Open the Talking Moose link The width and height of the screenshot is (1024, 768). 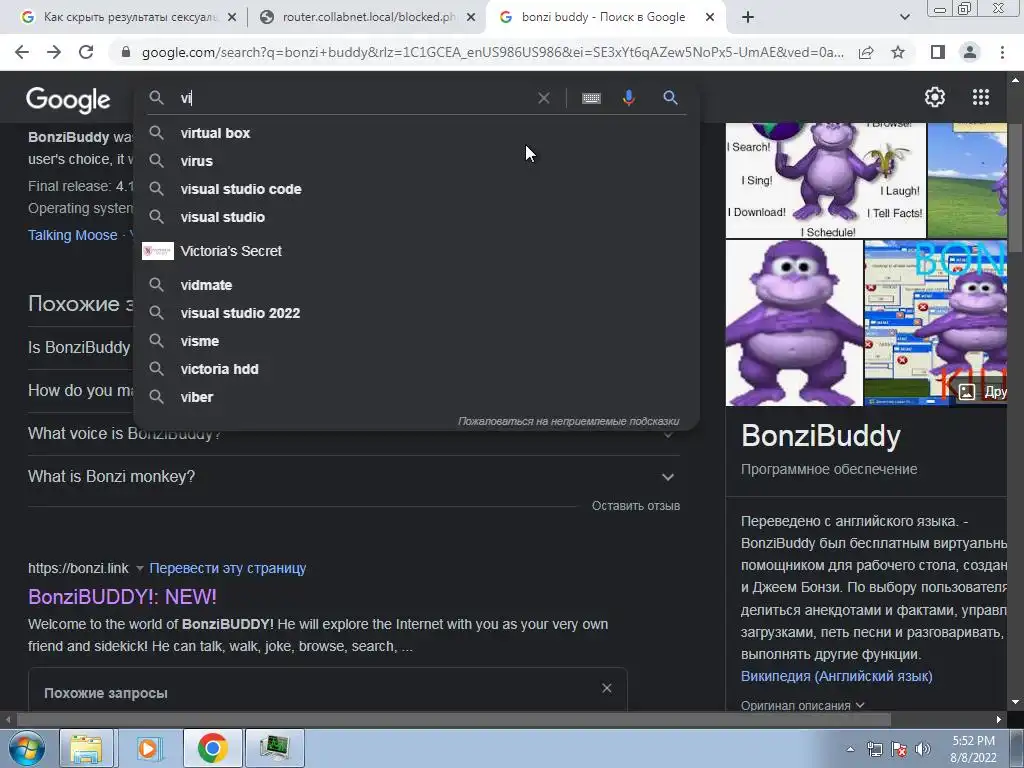(x=72, y=235)
